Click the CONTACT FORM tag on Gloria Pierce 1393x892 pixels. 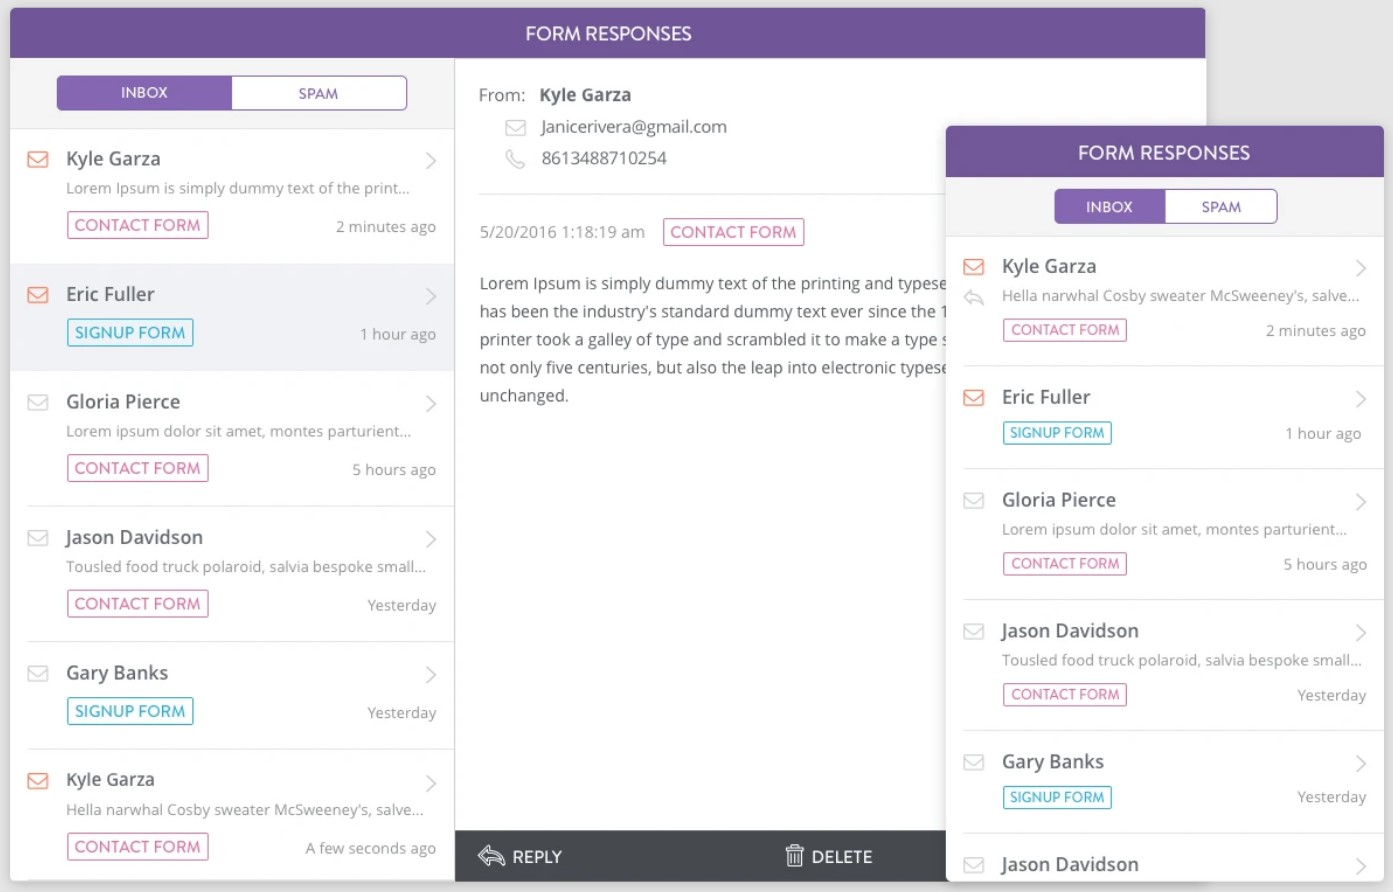[x=137, y=467]
